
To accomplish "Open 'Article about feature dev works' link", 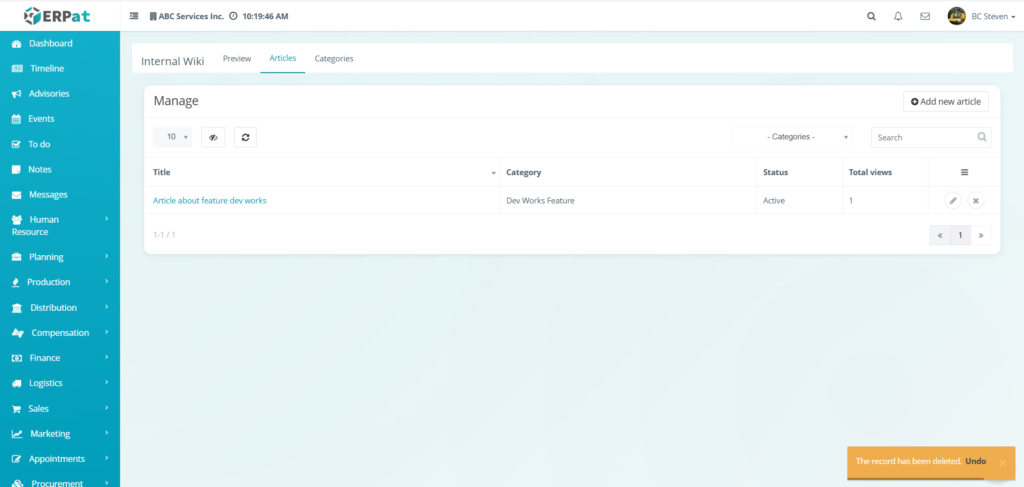I will point(210,200).
